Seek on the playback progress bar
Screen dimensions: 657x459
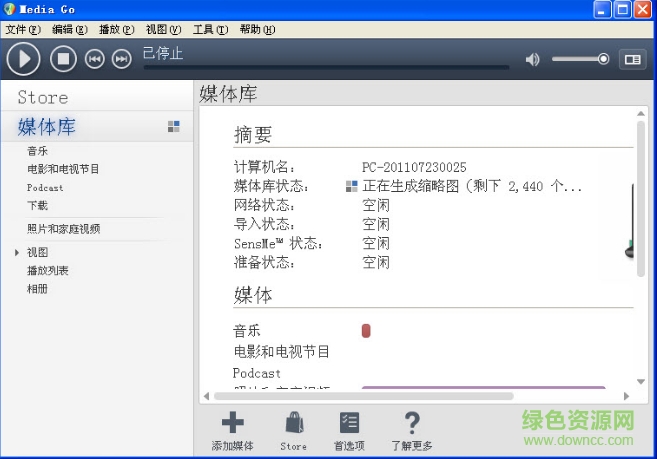pos(326,67)
